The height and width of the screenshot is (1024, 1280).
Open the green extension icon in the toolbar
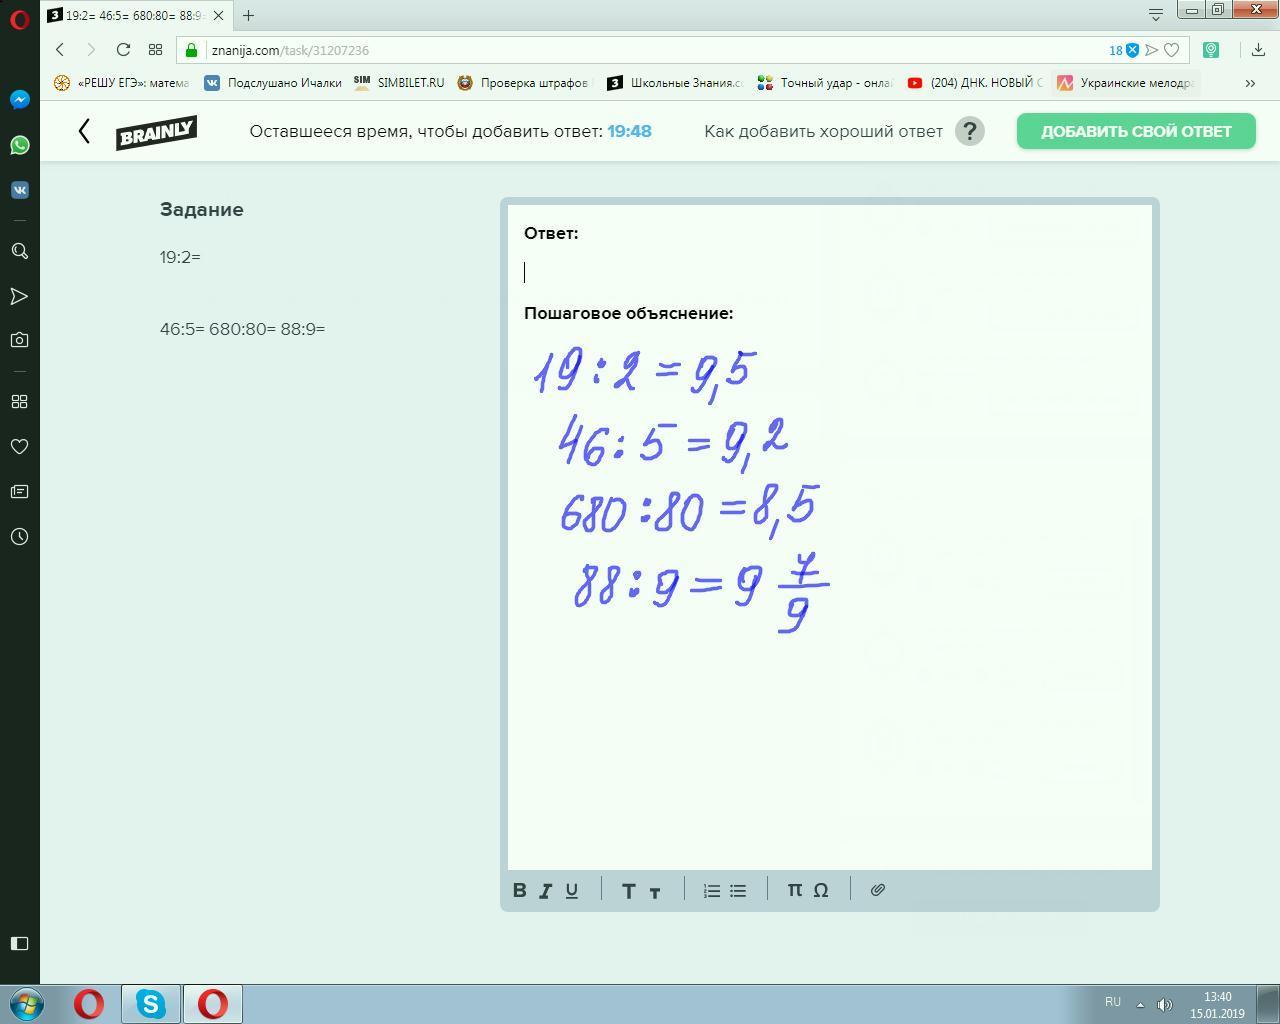click(x=1211, y=50)
